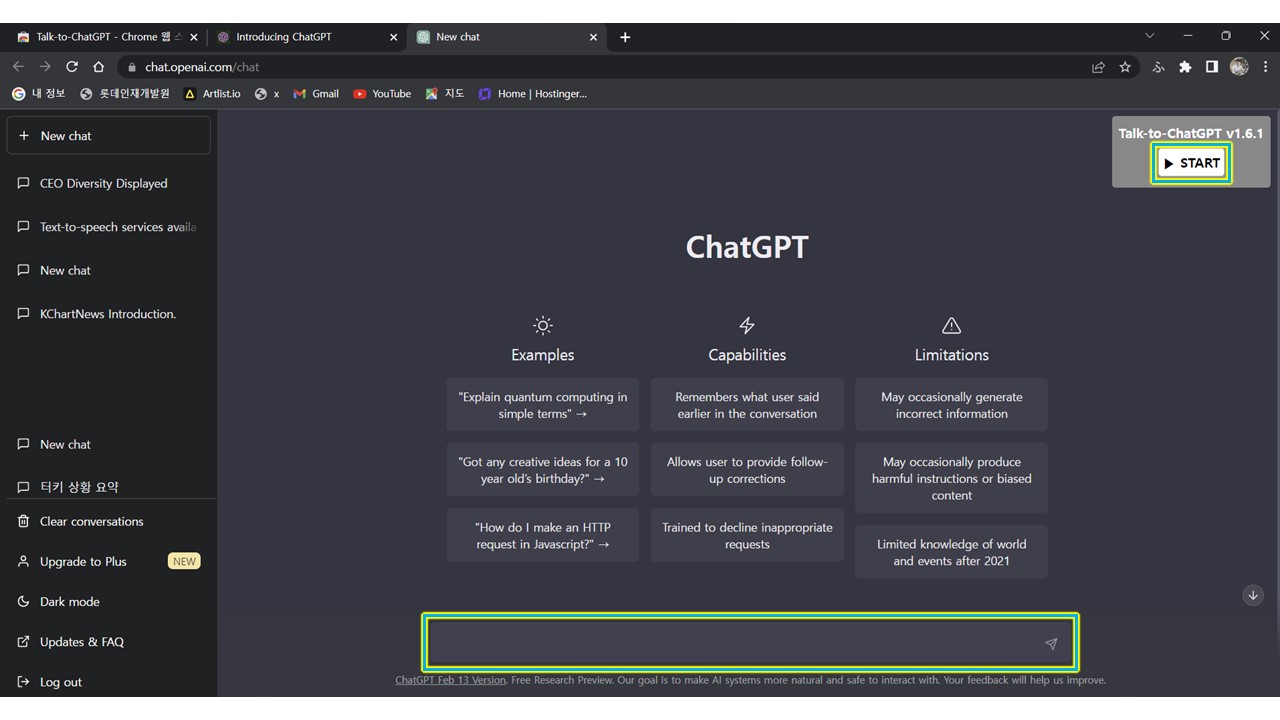Image resolution: width=1280 pixels, height=720 pixels.
Task: Click the ChatGPT Feb 13 Version link
Action: (450, 680)
